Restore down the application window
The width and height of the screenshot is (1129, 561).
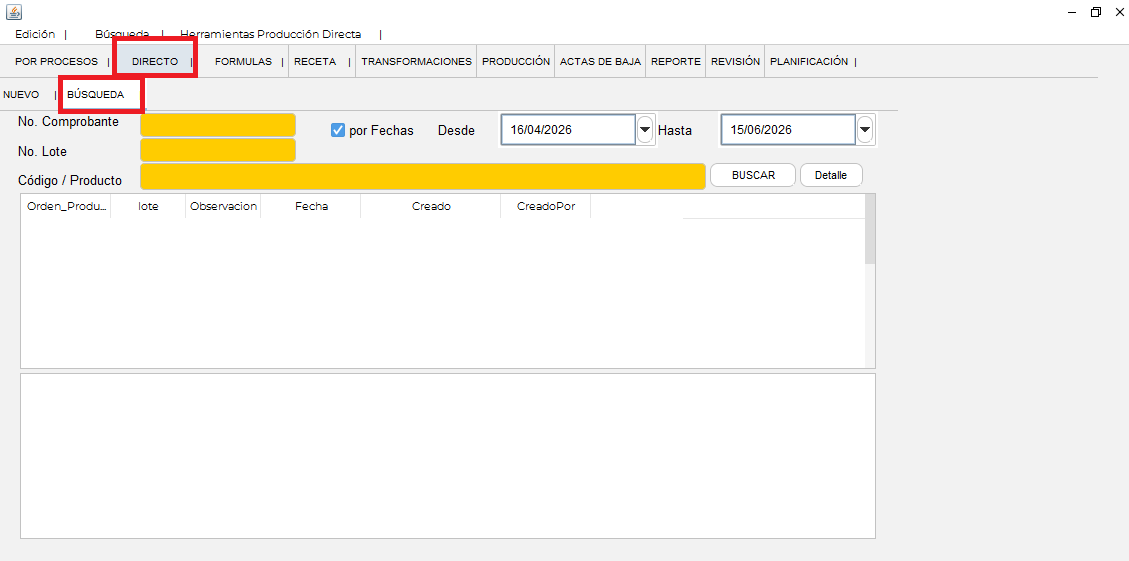coord(1096,12)
